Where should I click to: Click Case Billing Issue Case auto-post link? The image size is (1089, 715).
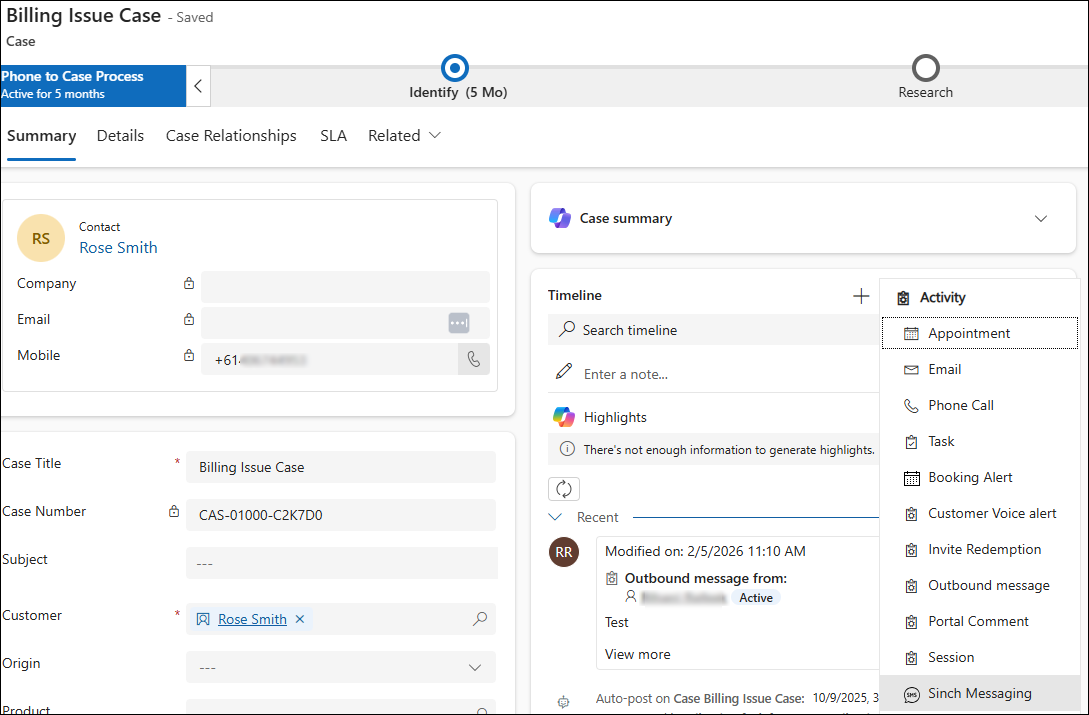click(x=739, y=698)
